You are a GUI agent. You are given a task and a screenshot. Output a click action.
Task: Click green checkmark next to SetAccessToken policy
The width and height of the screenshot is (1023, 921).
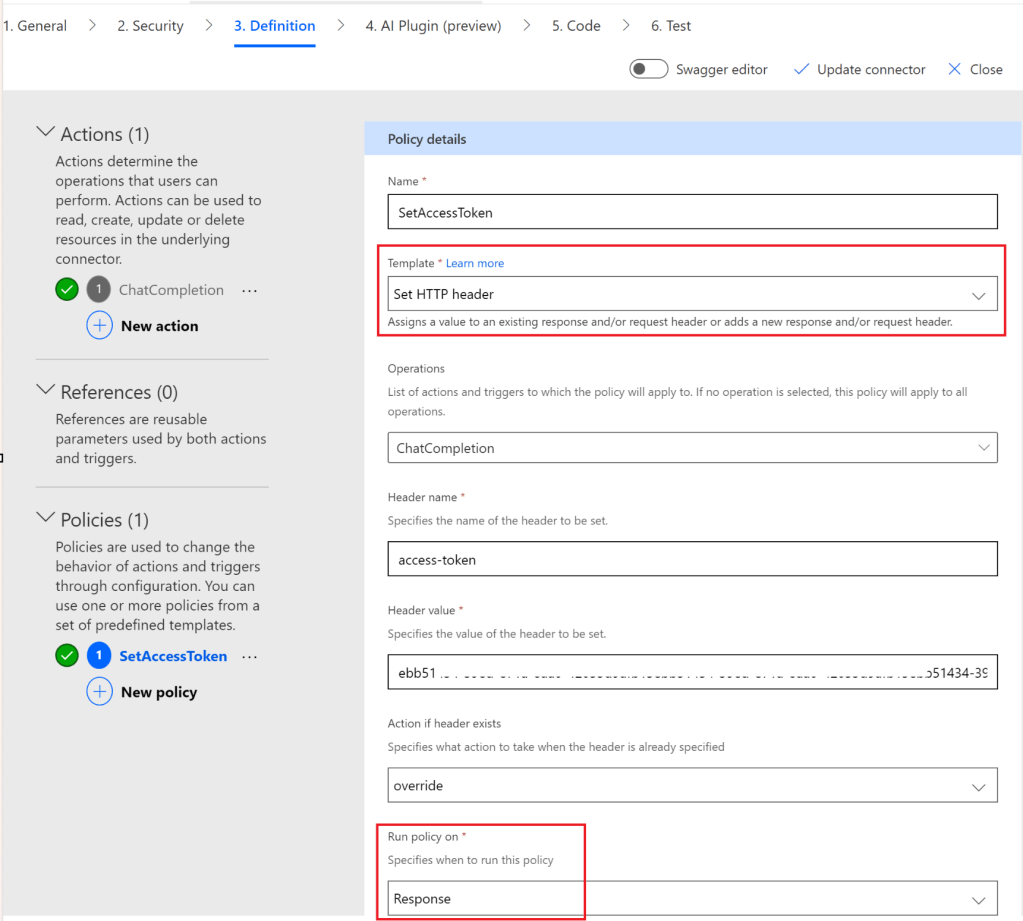[x=67, y=656]
